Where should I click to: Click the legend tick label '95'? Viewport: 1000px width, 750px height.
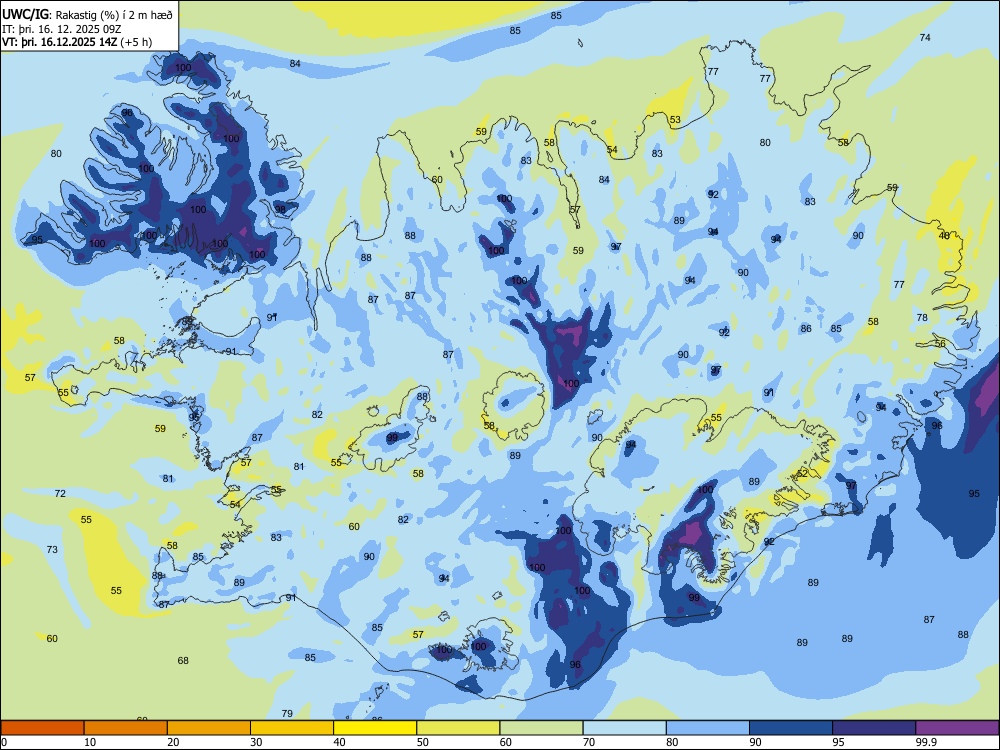839,742
